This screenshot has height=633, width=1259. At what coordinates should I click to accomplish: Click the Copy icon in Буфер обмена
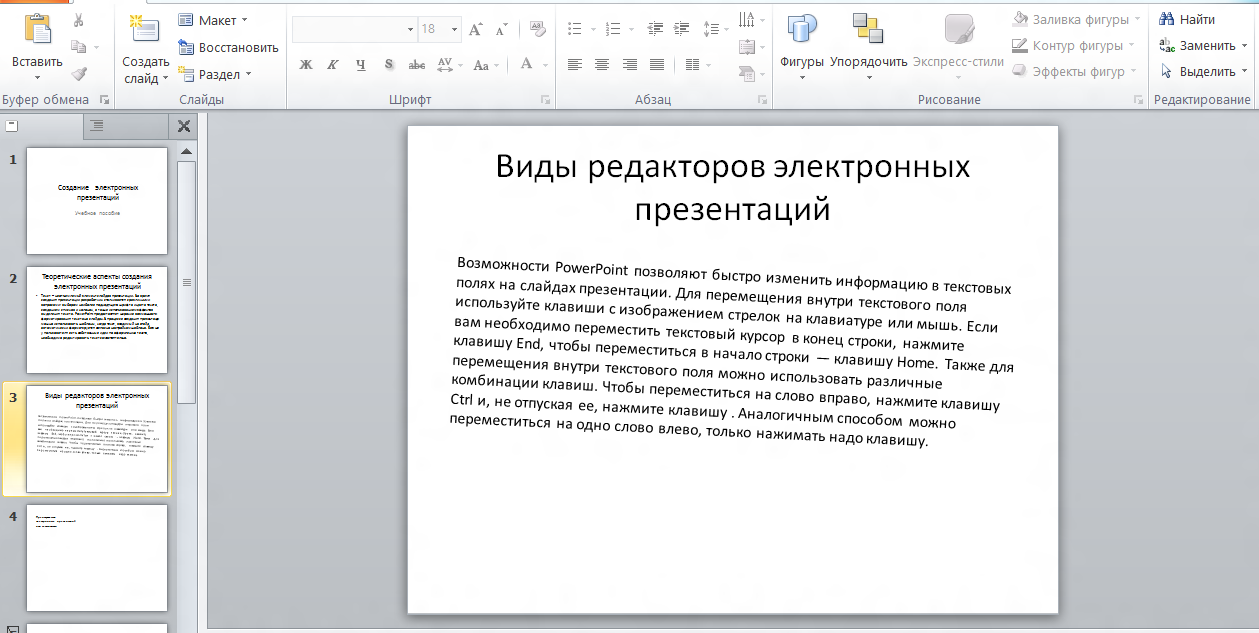(79, 47)
